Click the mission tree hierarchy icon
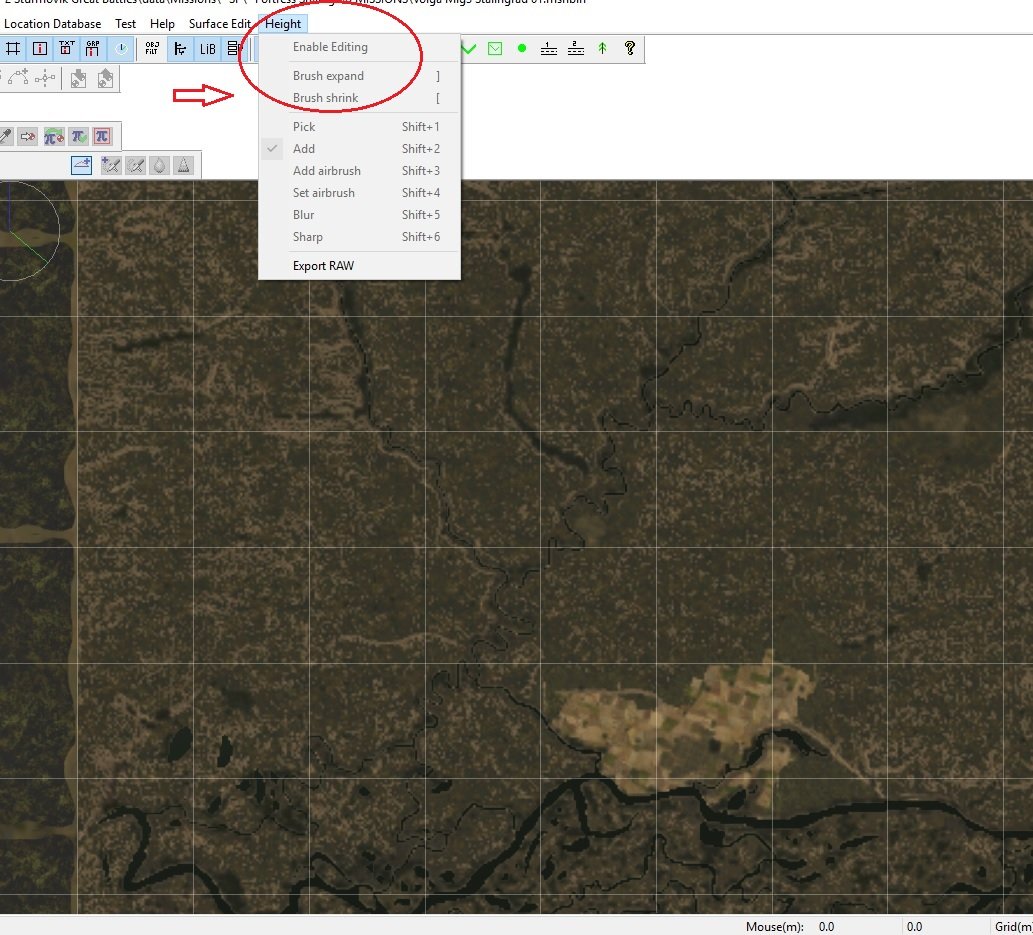The width and height of the screenshot is (1033, 935). [x=180, y=49]
